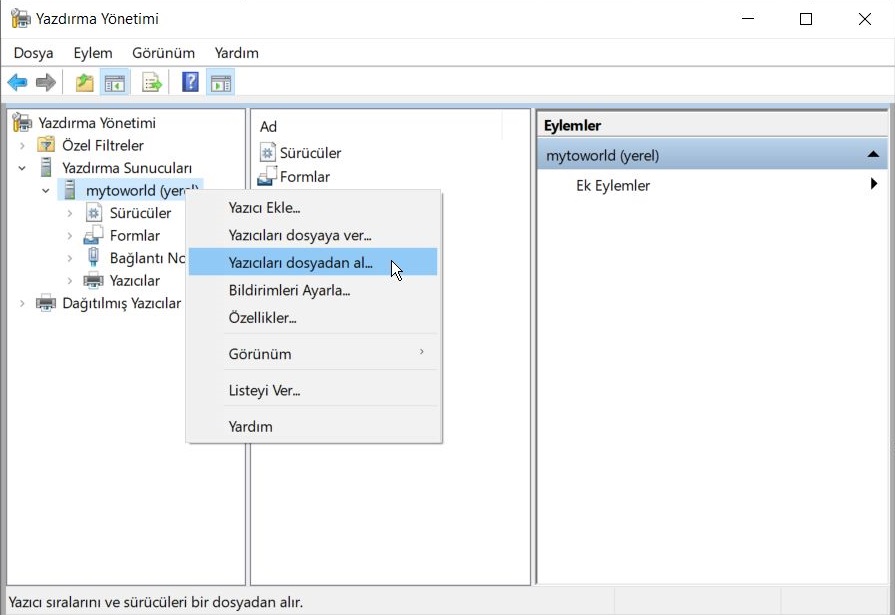Click the Export List toolbar icon

pos(151,83)
